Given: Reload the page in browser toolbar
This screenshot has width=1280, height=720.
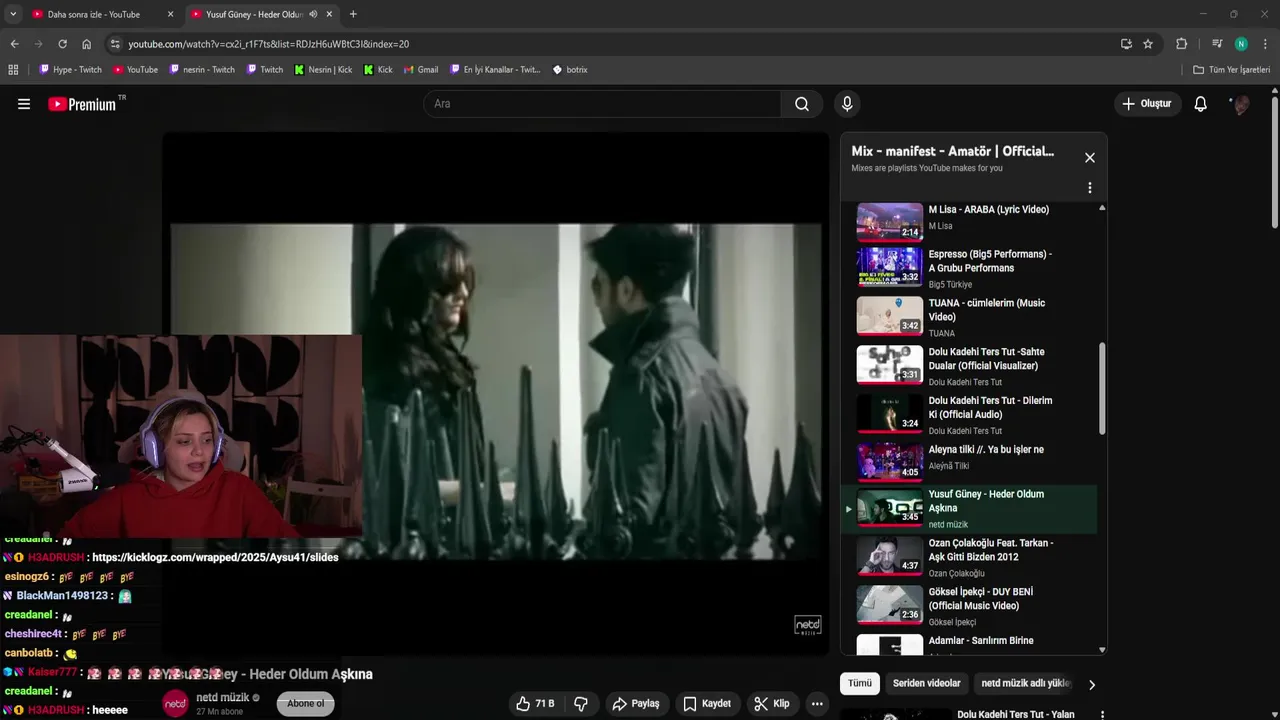Looking at the screenshot, I should (62, 44).
